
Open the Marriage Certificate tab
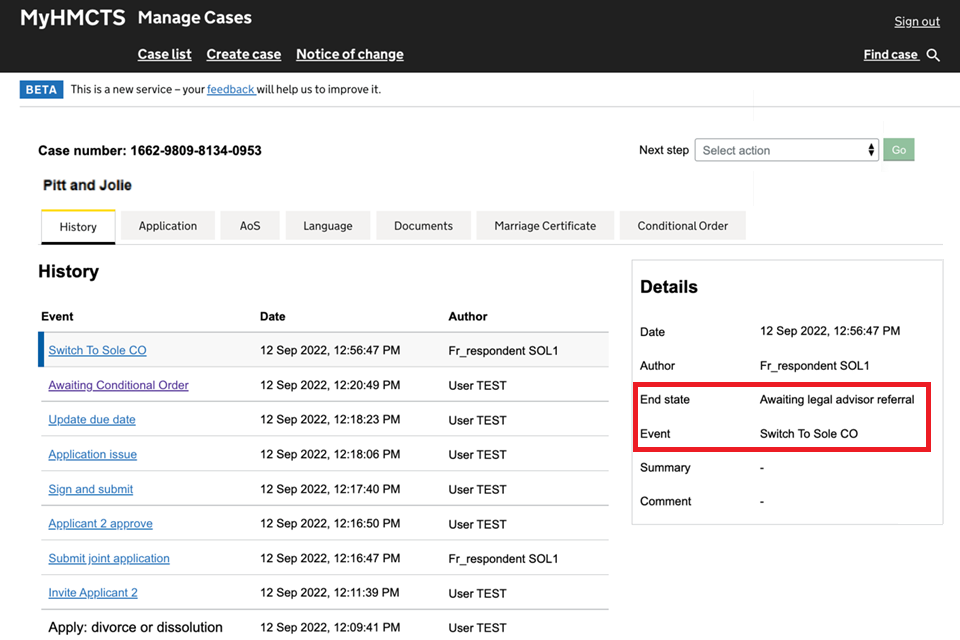click(x=545, y=226)
